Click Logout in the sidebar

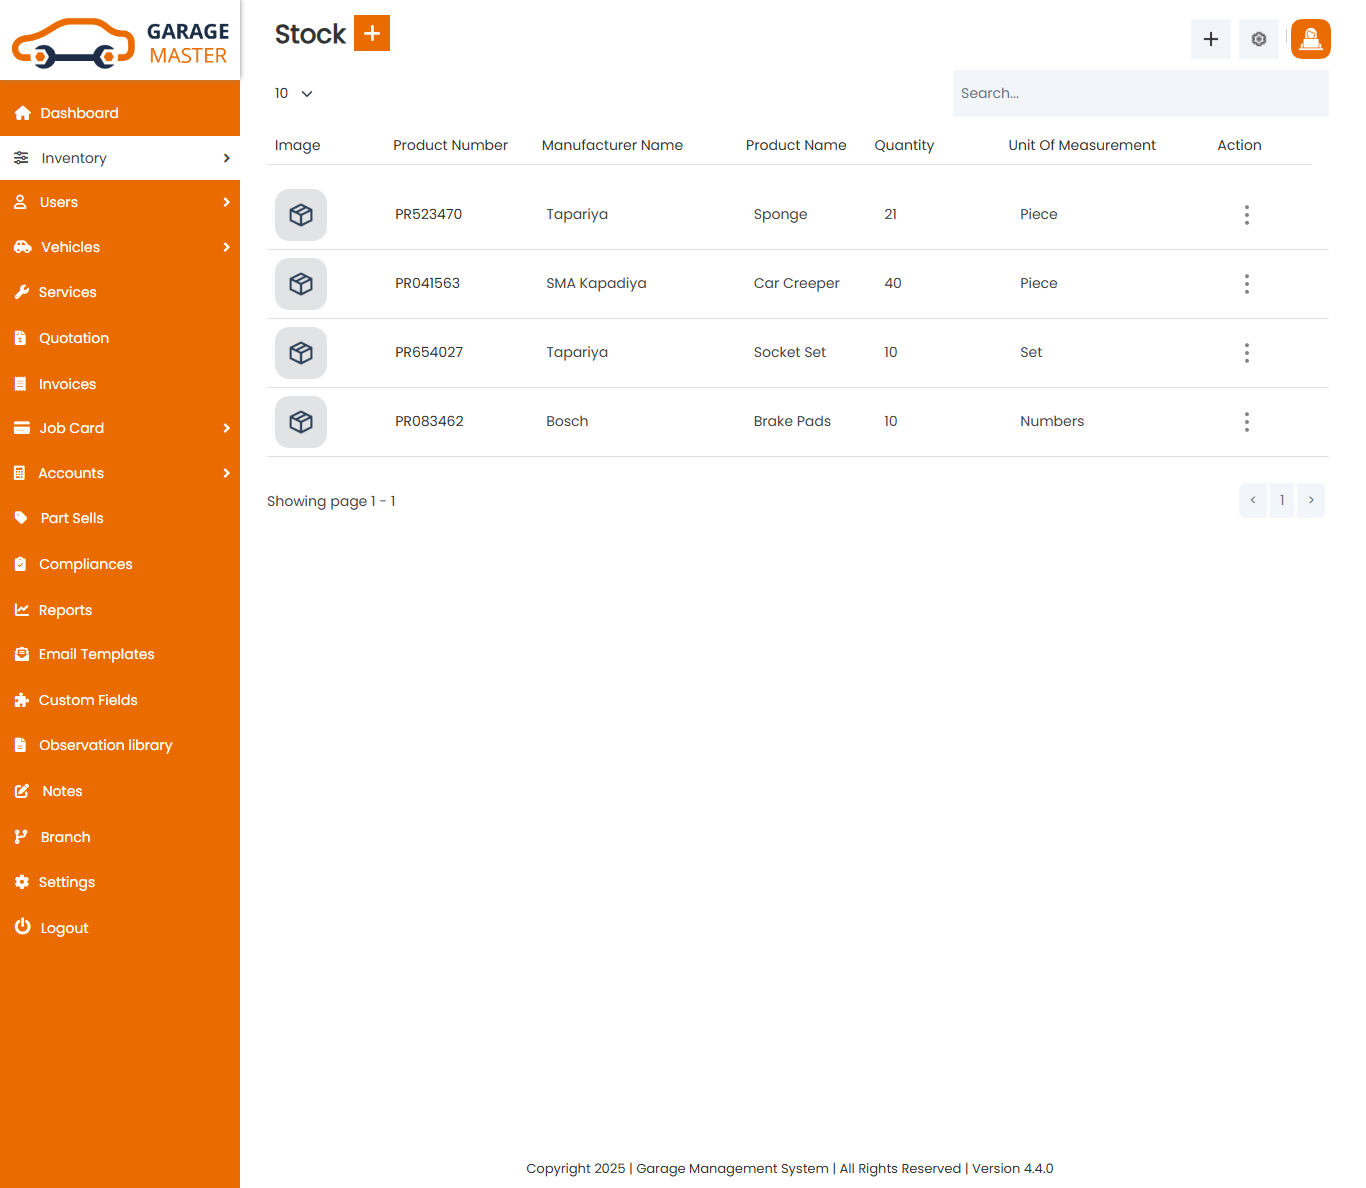tap(64, 928)
